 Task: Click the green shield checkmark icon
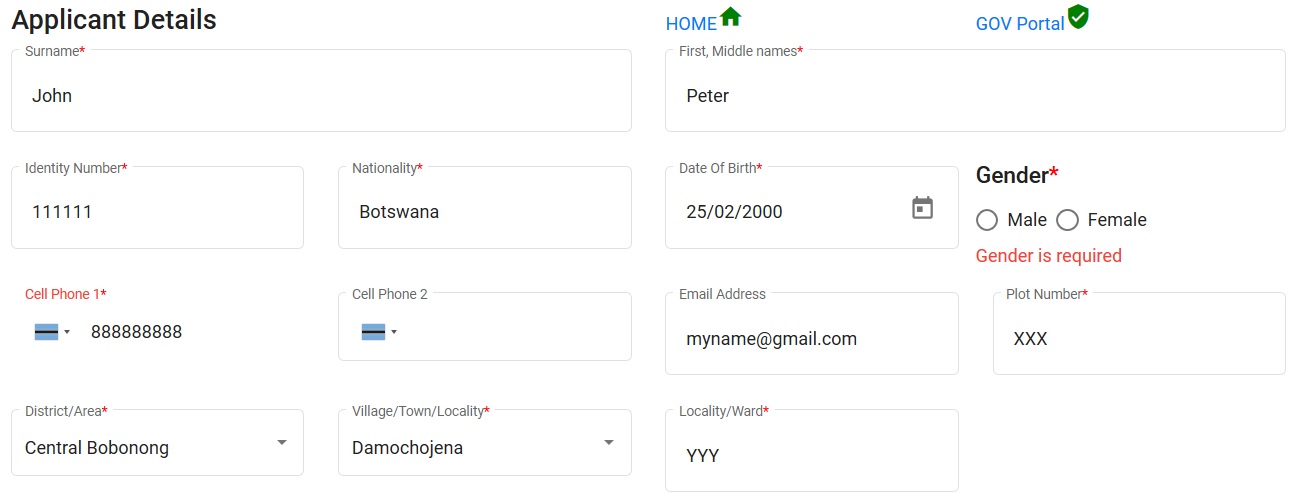(1078, 17)
